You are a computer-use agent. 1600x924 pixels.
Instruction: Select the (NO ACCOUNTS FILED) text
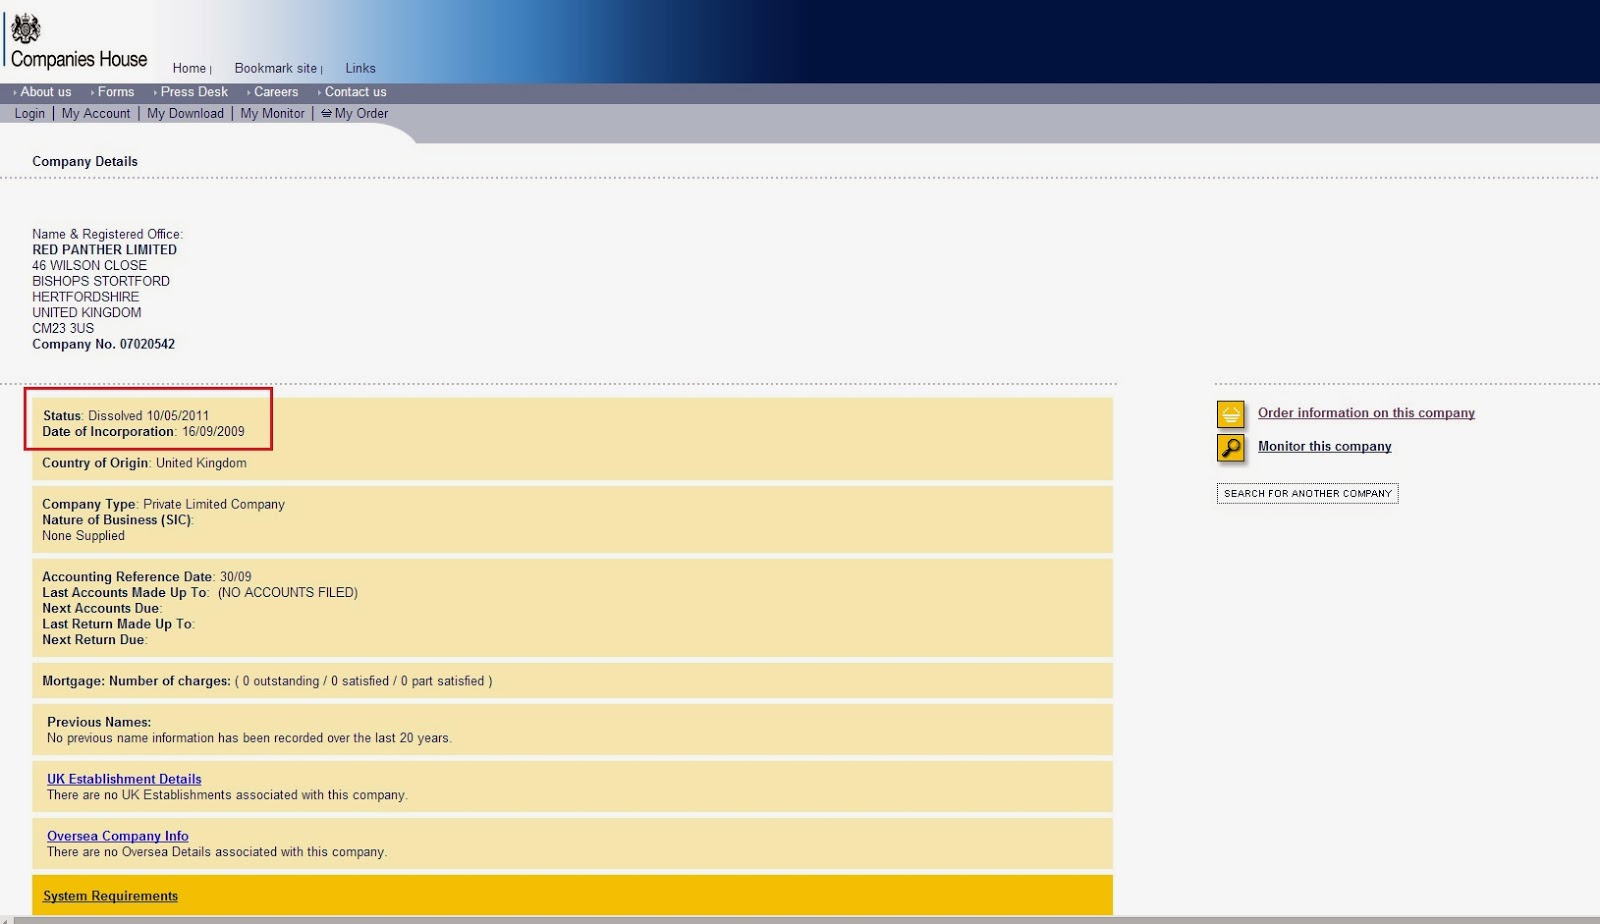click(x=288, y=593)
